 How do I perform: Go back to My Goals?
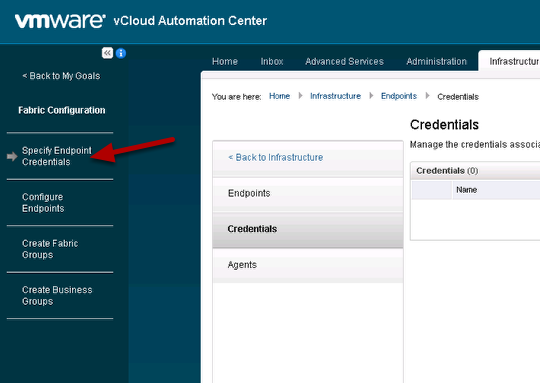pyautogui.click(x=61, y=76)
